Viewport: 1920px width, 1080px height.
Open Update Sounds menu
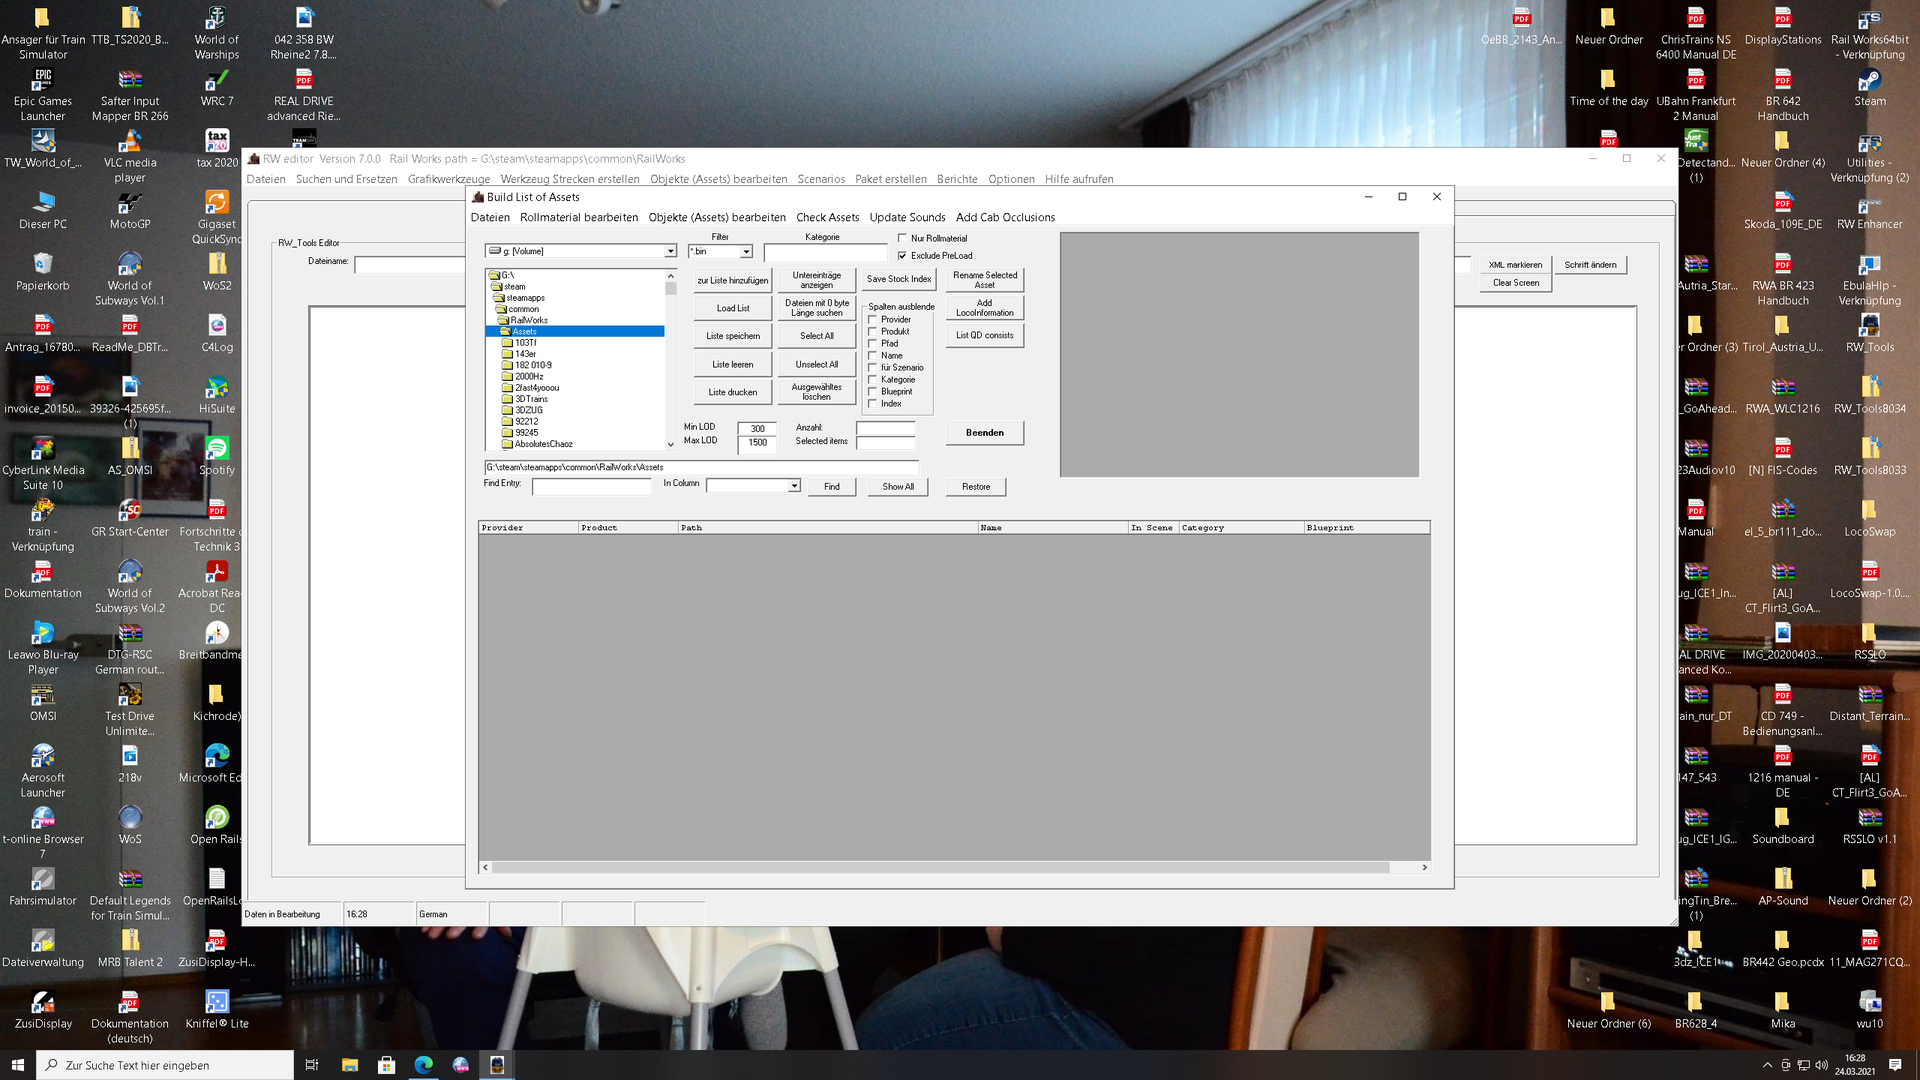[x=906, y=217]
